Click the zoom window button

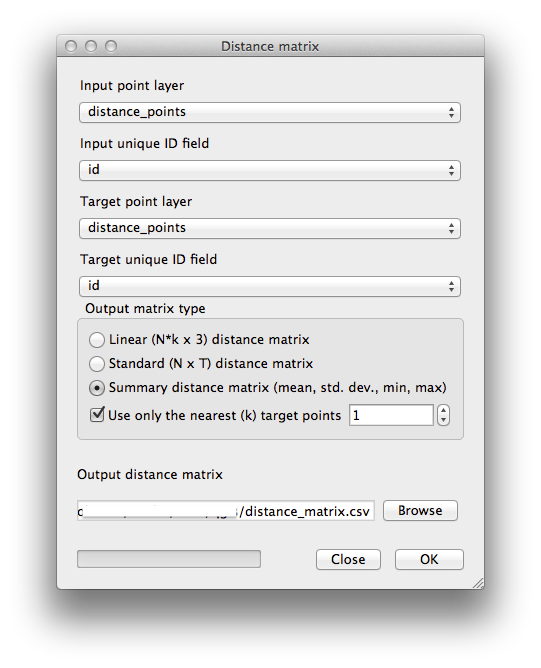pyautogui.click(x=111, y=46)
